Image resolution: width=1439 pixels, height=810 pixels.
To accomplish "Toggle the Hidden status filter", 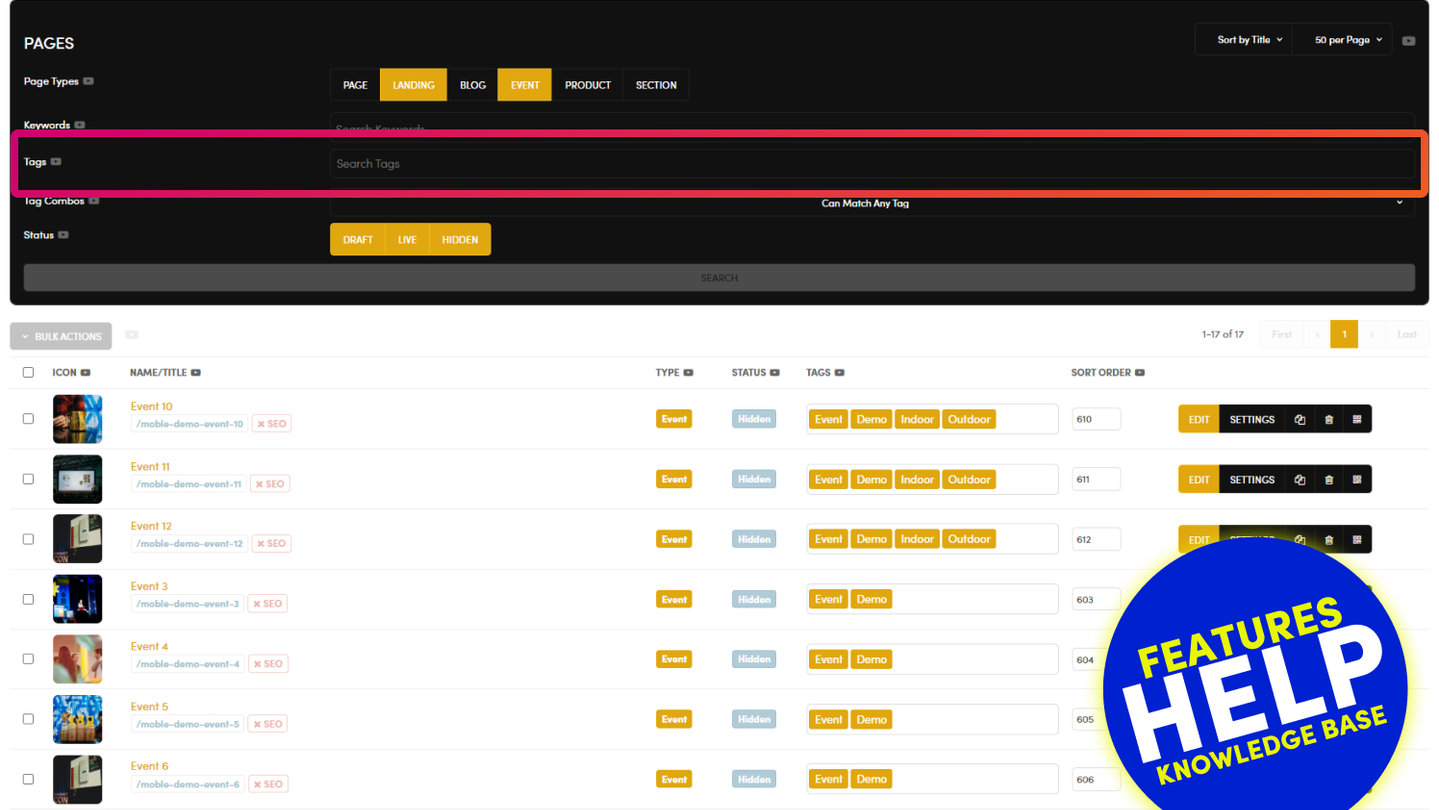I will click(x=459, y=240).
